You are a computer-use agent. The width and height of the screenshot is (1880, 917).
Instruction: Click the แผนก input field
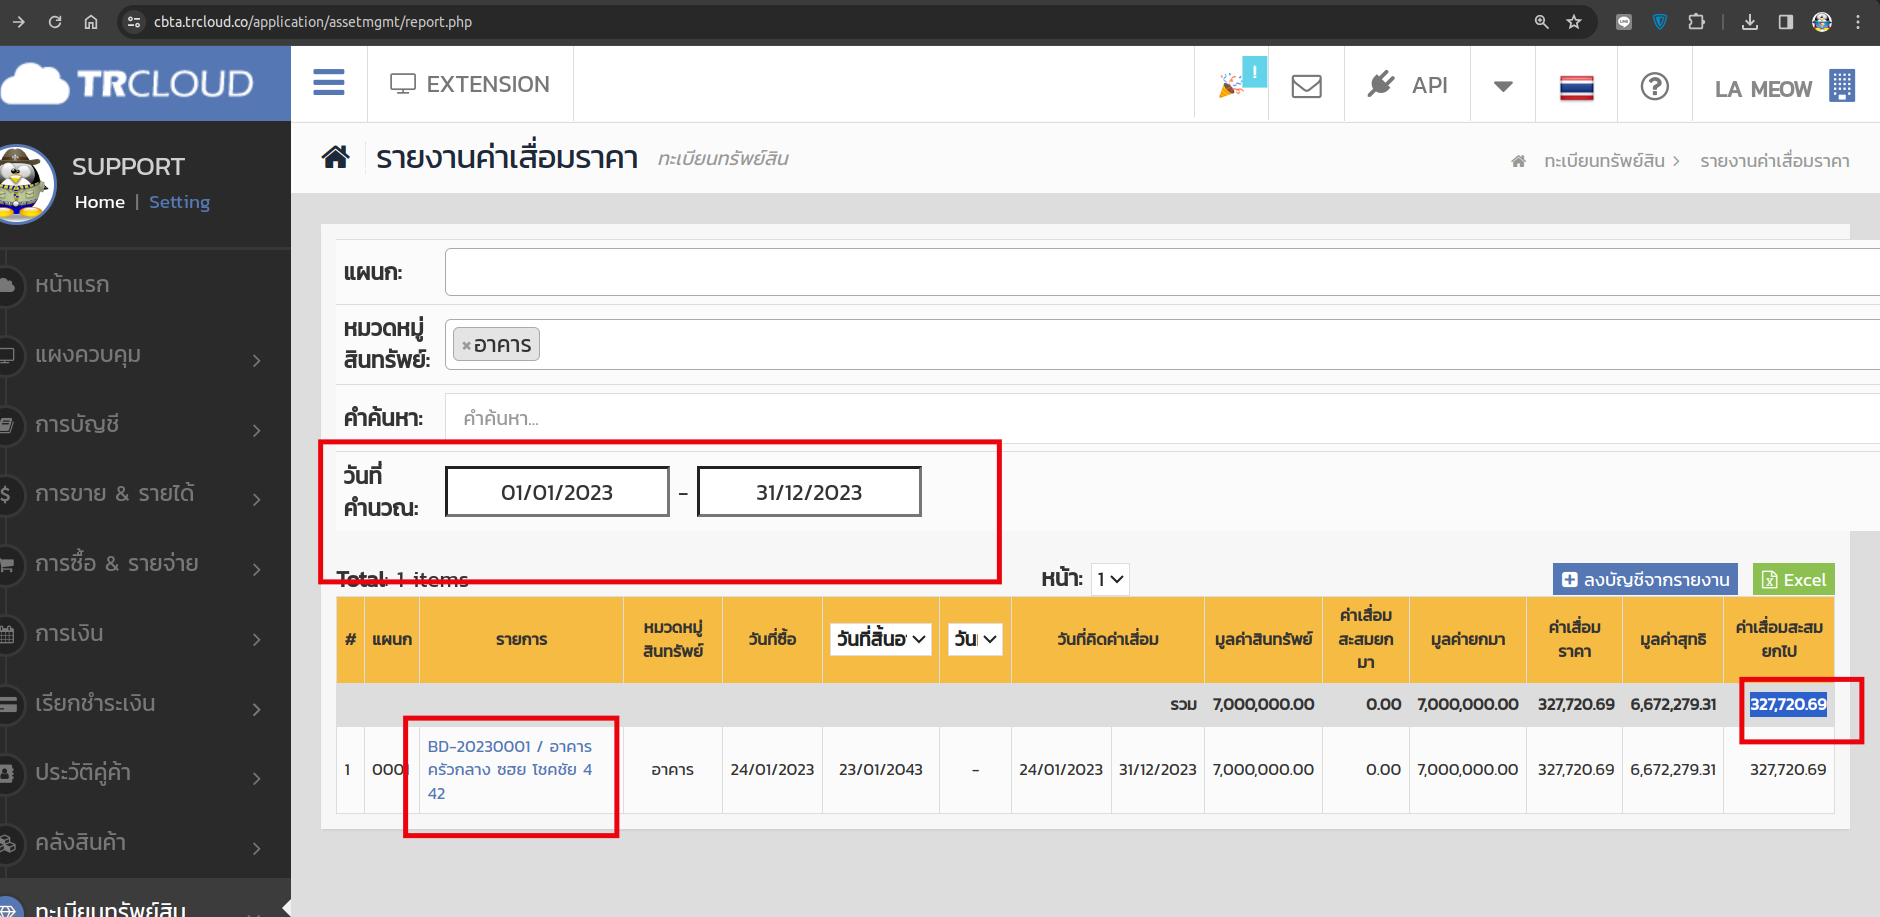click(1162, 272)
